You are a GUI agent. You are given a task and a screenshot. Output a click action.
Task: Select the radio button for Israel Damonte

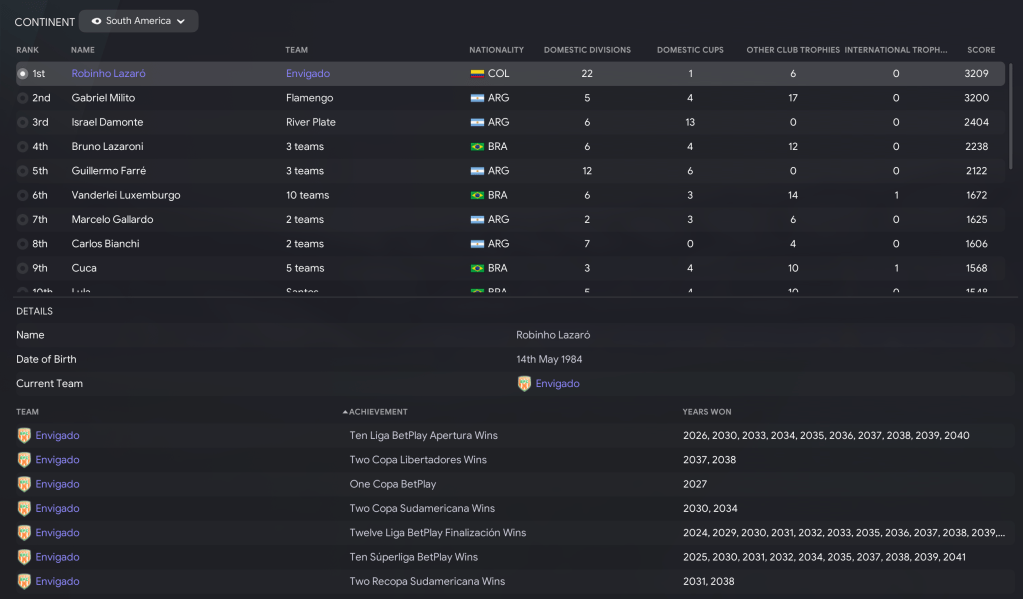(23, 122)
